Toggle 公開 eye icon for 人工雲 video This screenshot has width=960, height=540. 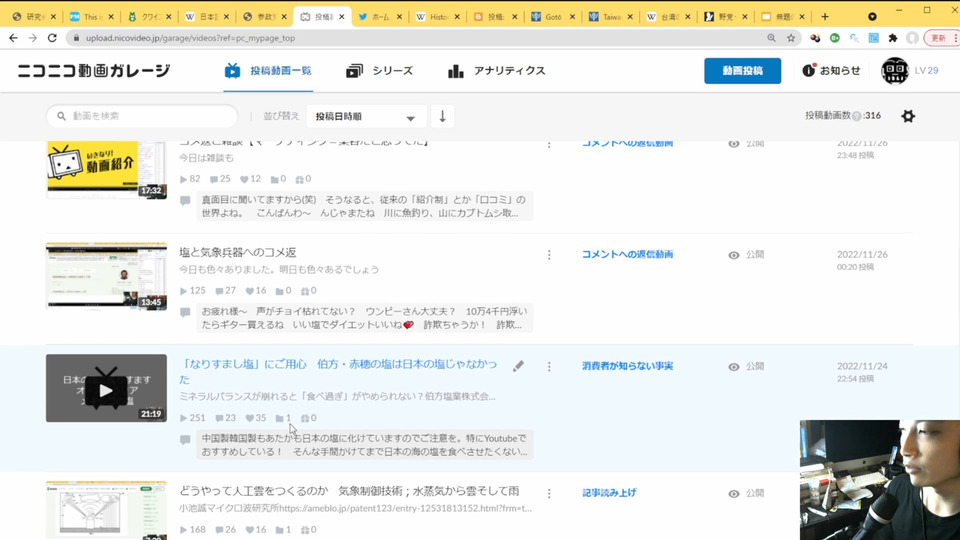tap(734, 493)
